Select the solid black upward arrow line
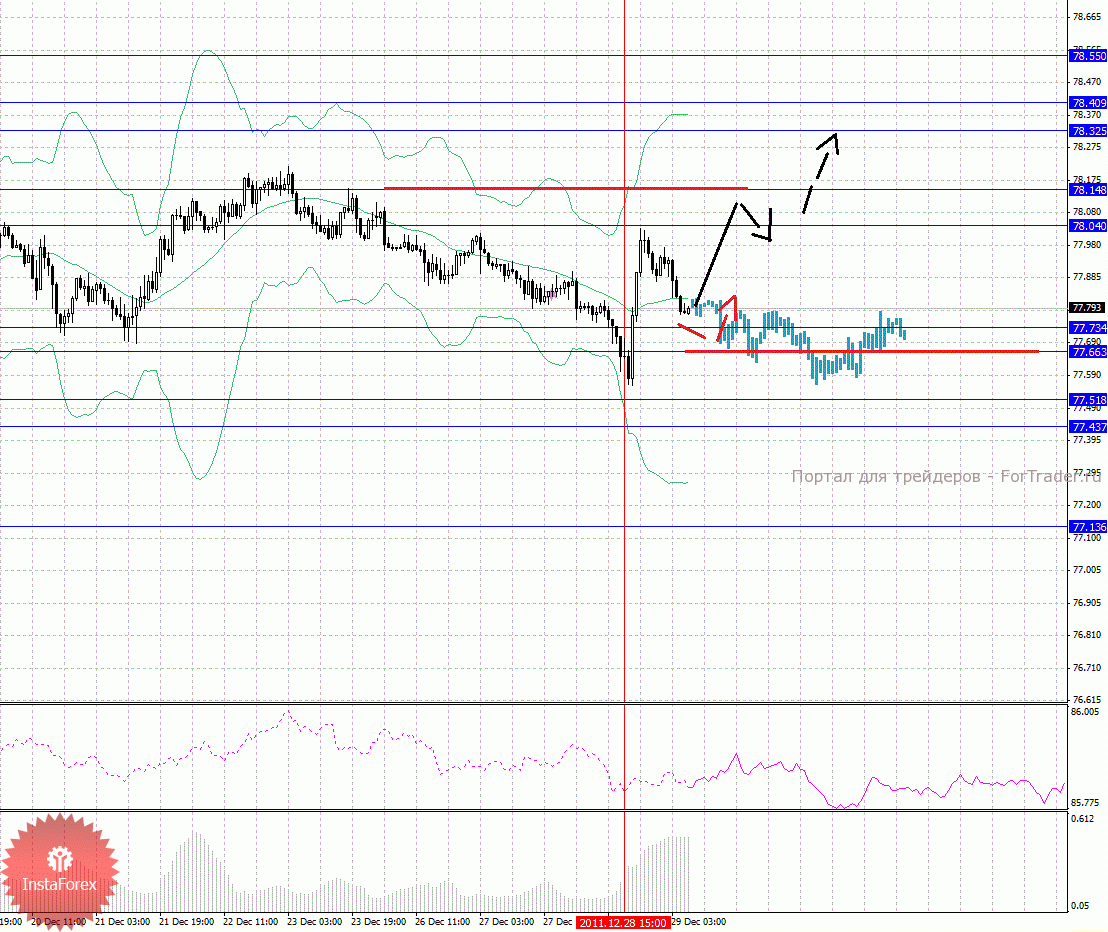Viewport: 1108px width, 932px height. coord(716,250)
